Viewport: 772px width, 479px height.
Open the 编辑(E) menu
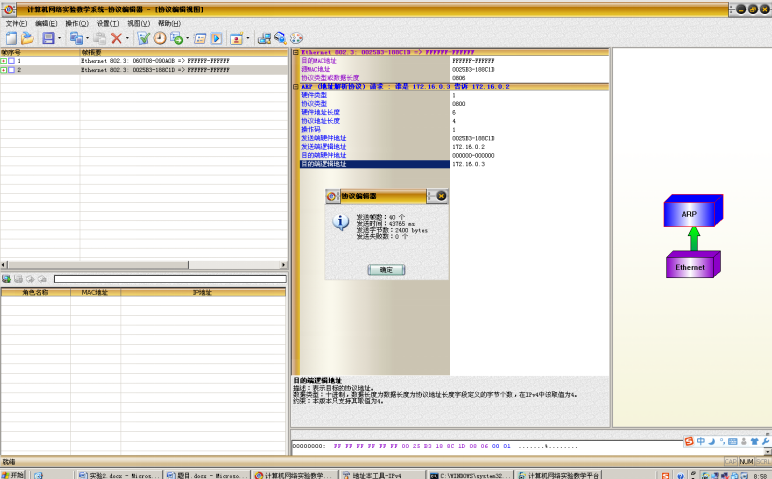[x=46, y=23]
